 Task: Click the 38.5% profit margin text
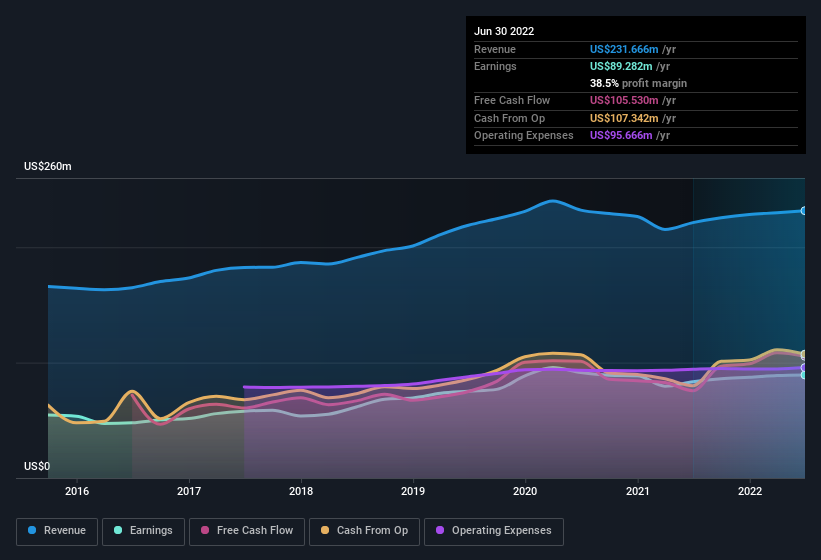(x=638, y=83)
